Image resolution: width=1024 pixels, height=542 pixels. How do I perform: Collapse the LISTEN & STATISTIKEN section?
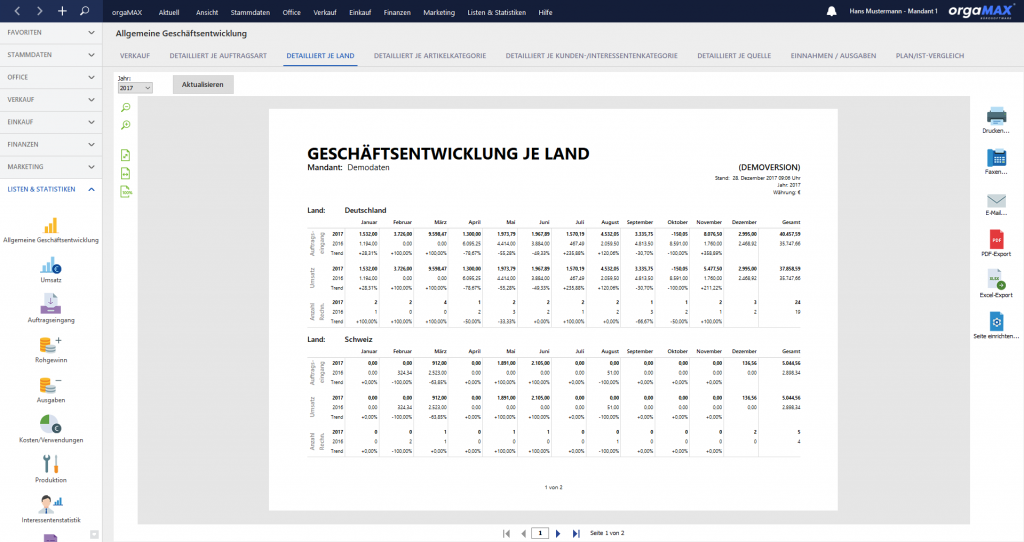51,189
